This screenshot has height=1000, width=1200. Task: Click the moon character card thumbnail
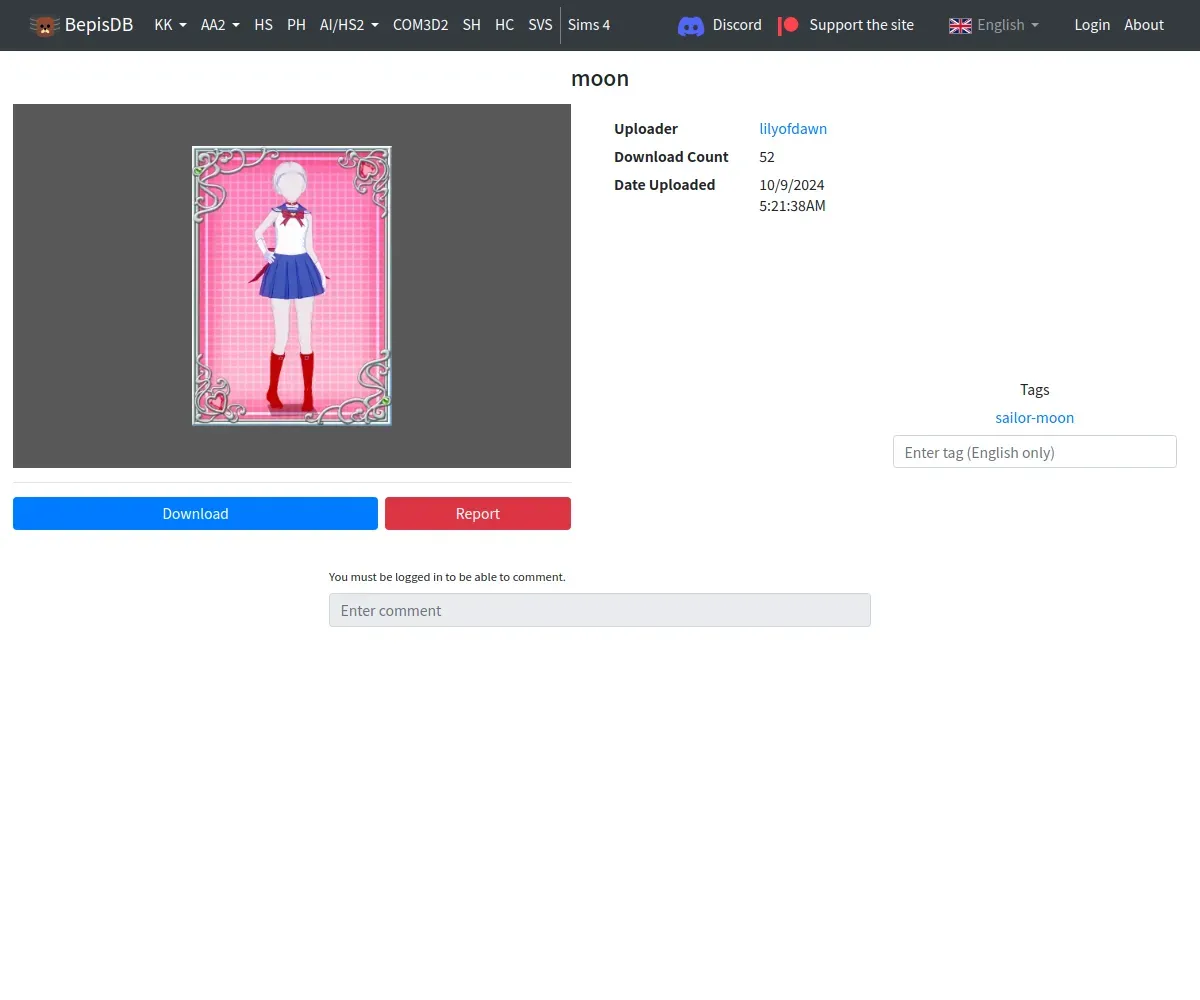click(292, 286)
